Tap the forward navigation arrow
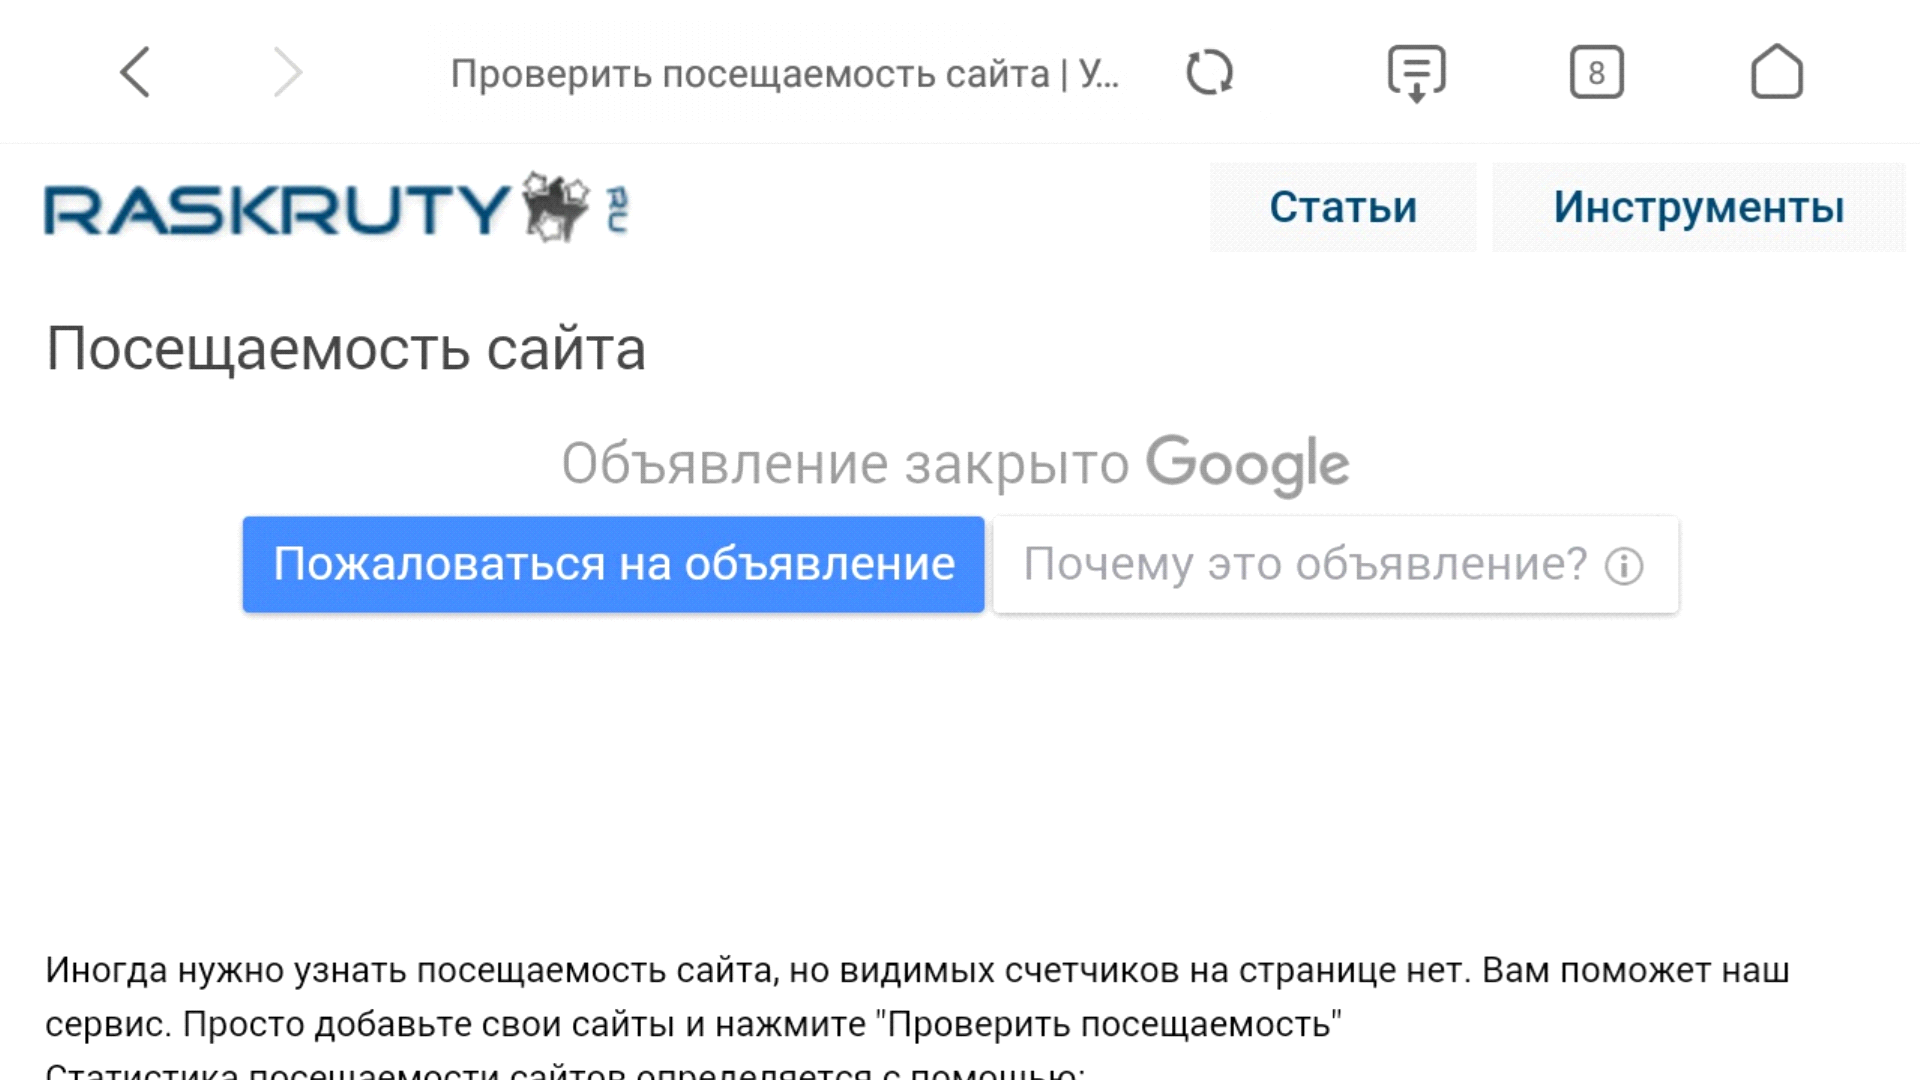This screenshot has width=1920, height=1080. 287,72
